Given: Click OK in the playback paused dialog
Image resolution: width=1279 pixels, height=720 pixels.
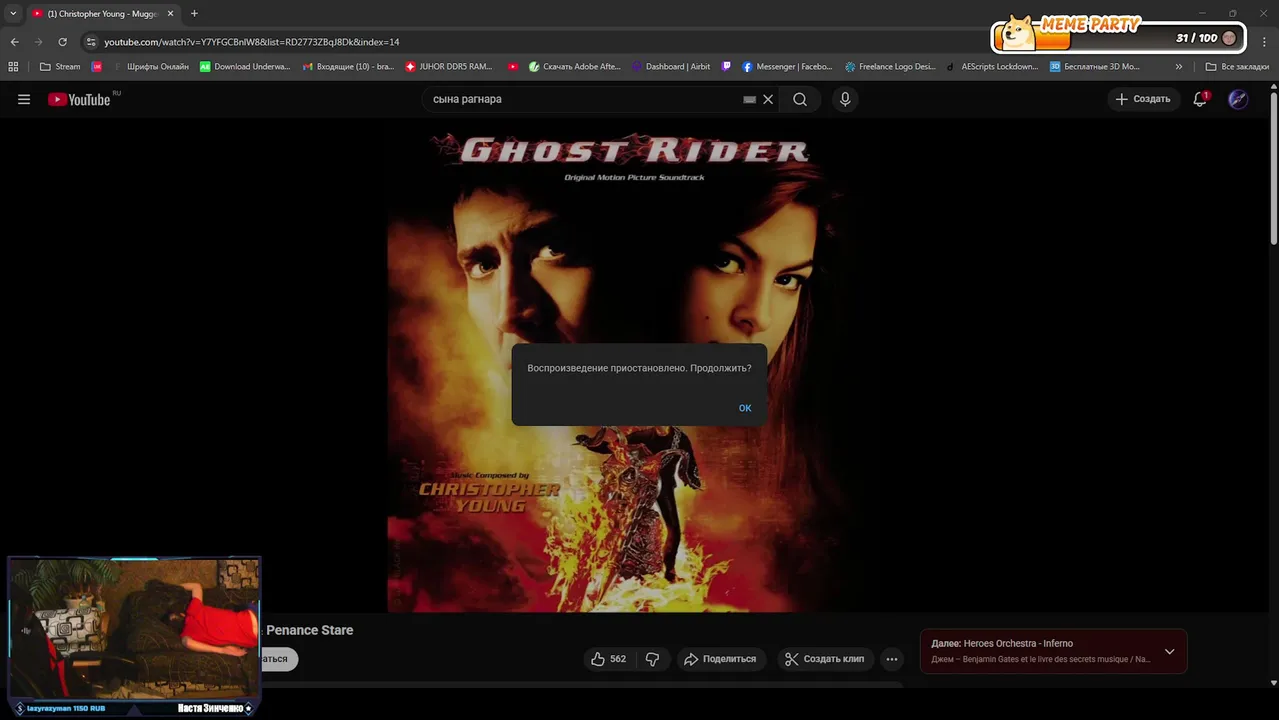Looking at the screenshot, I should (745, 408).
